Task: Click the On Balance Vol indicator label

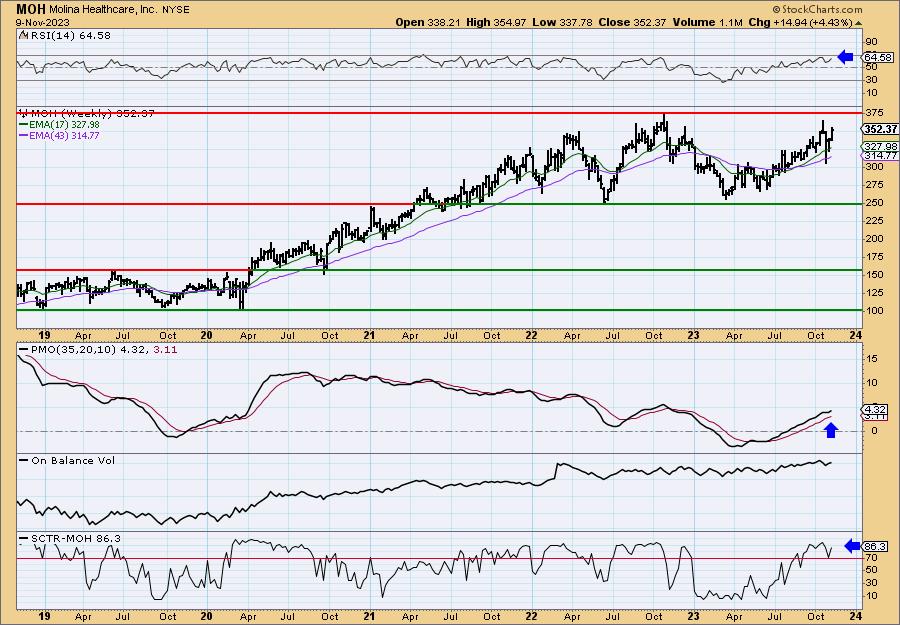Action: [x=73, y=460]
